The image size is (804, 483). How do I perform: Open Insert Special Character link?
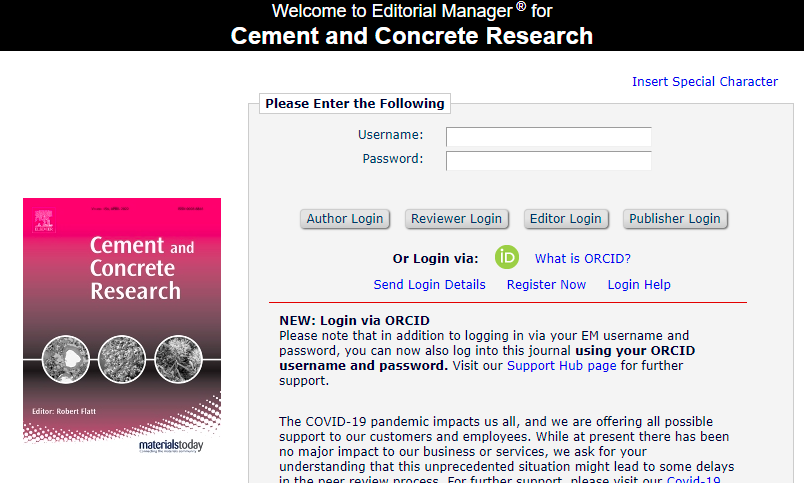704,82
